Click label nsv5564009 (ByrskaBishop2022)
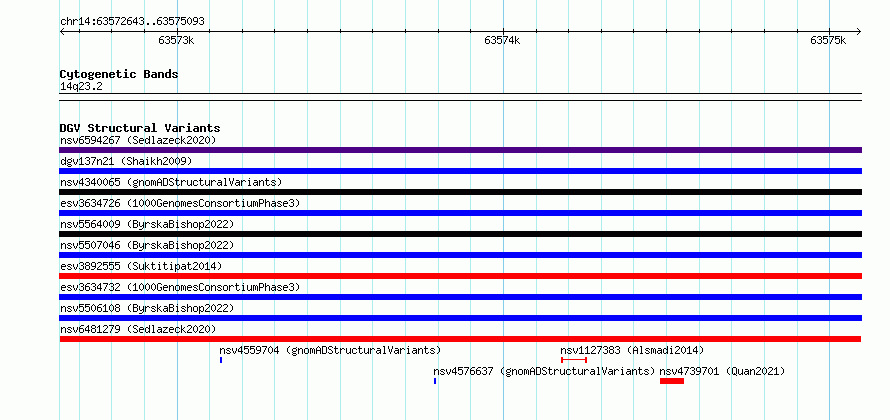Image resolution: width=890 pixels, height=420 pixels. tap(147, 224)
